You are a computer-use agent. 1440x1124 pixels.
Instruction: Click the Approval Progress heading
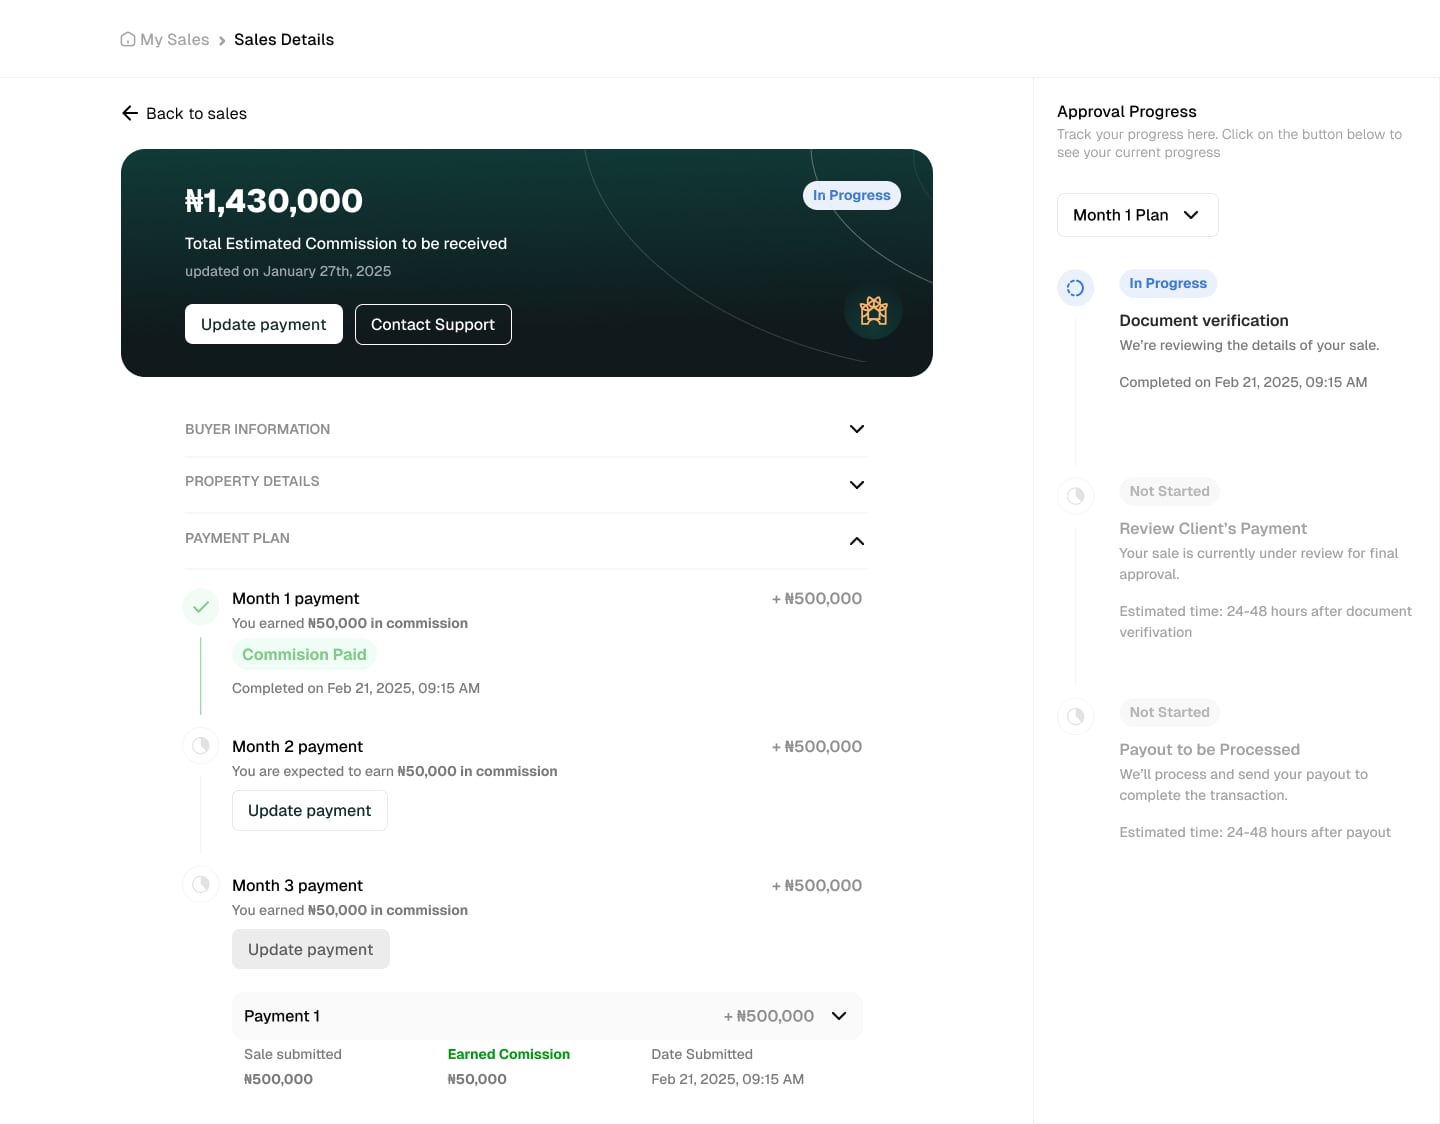point(1127,111)
